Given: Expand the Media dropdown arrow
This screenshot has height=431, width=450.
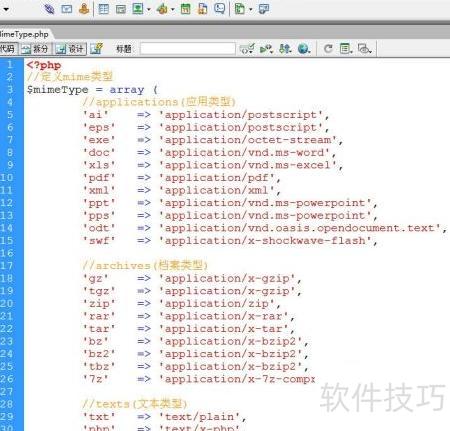Looking at the screenshot, I should click(x=173, y=9).
